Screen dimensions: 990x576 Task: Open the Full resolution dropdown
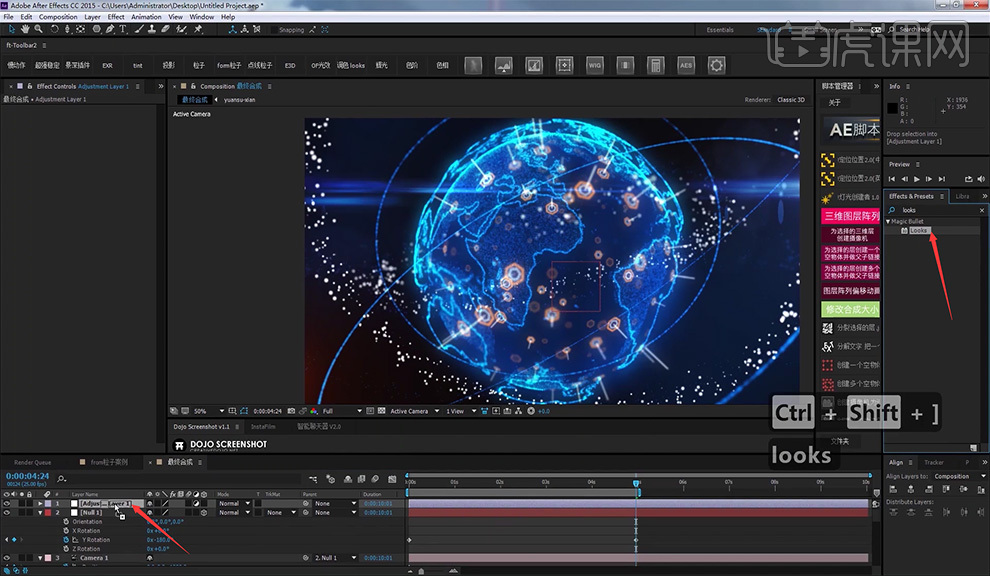pos(342,411)
